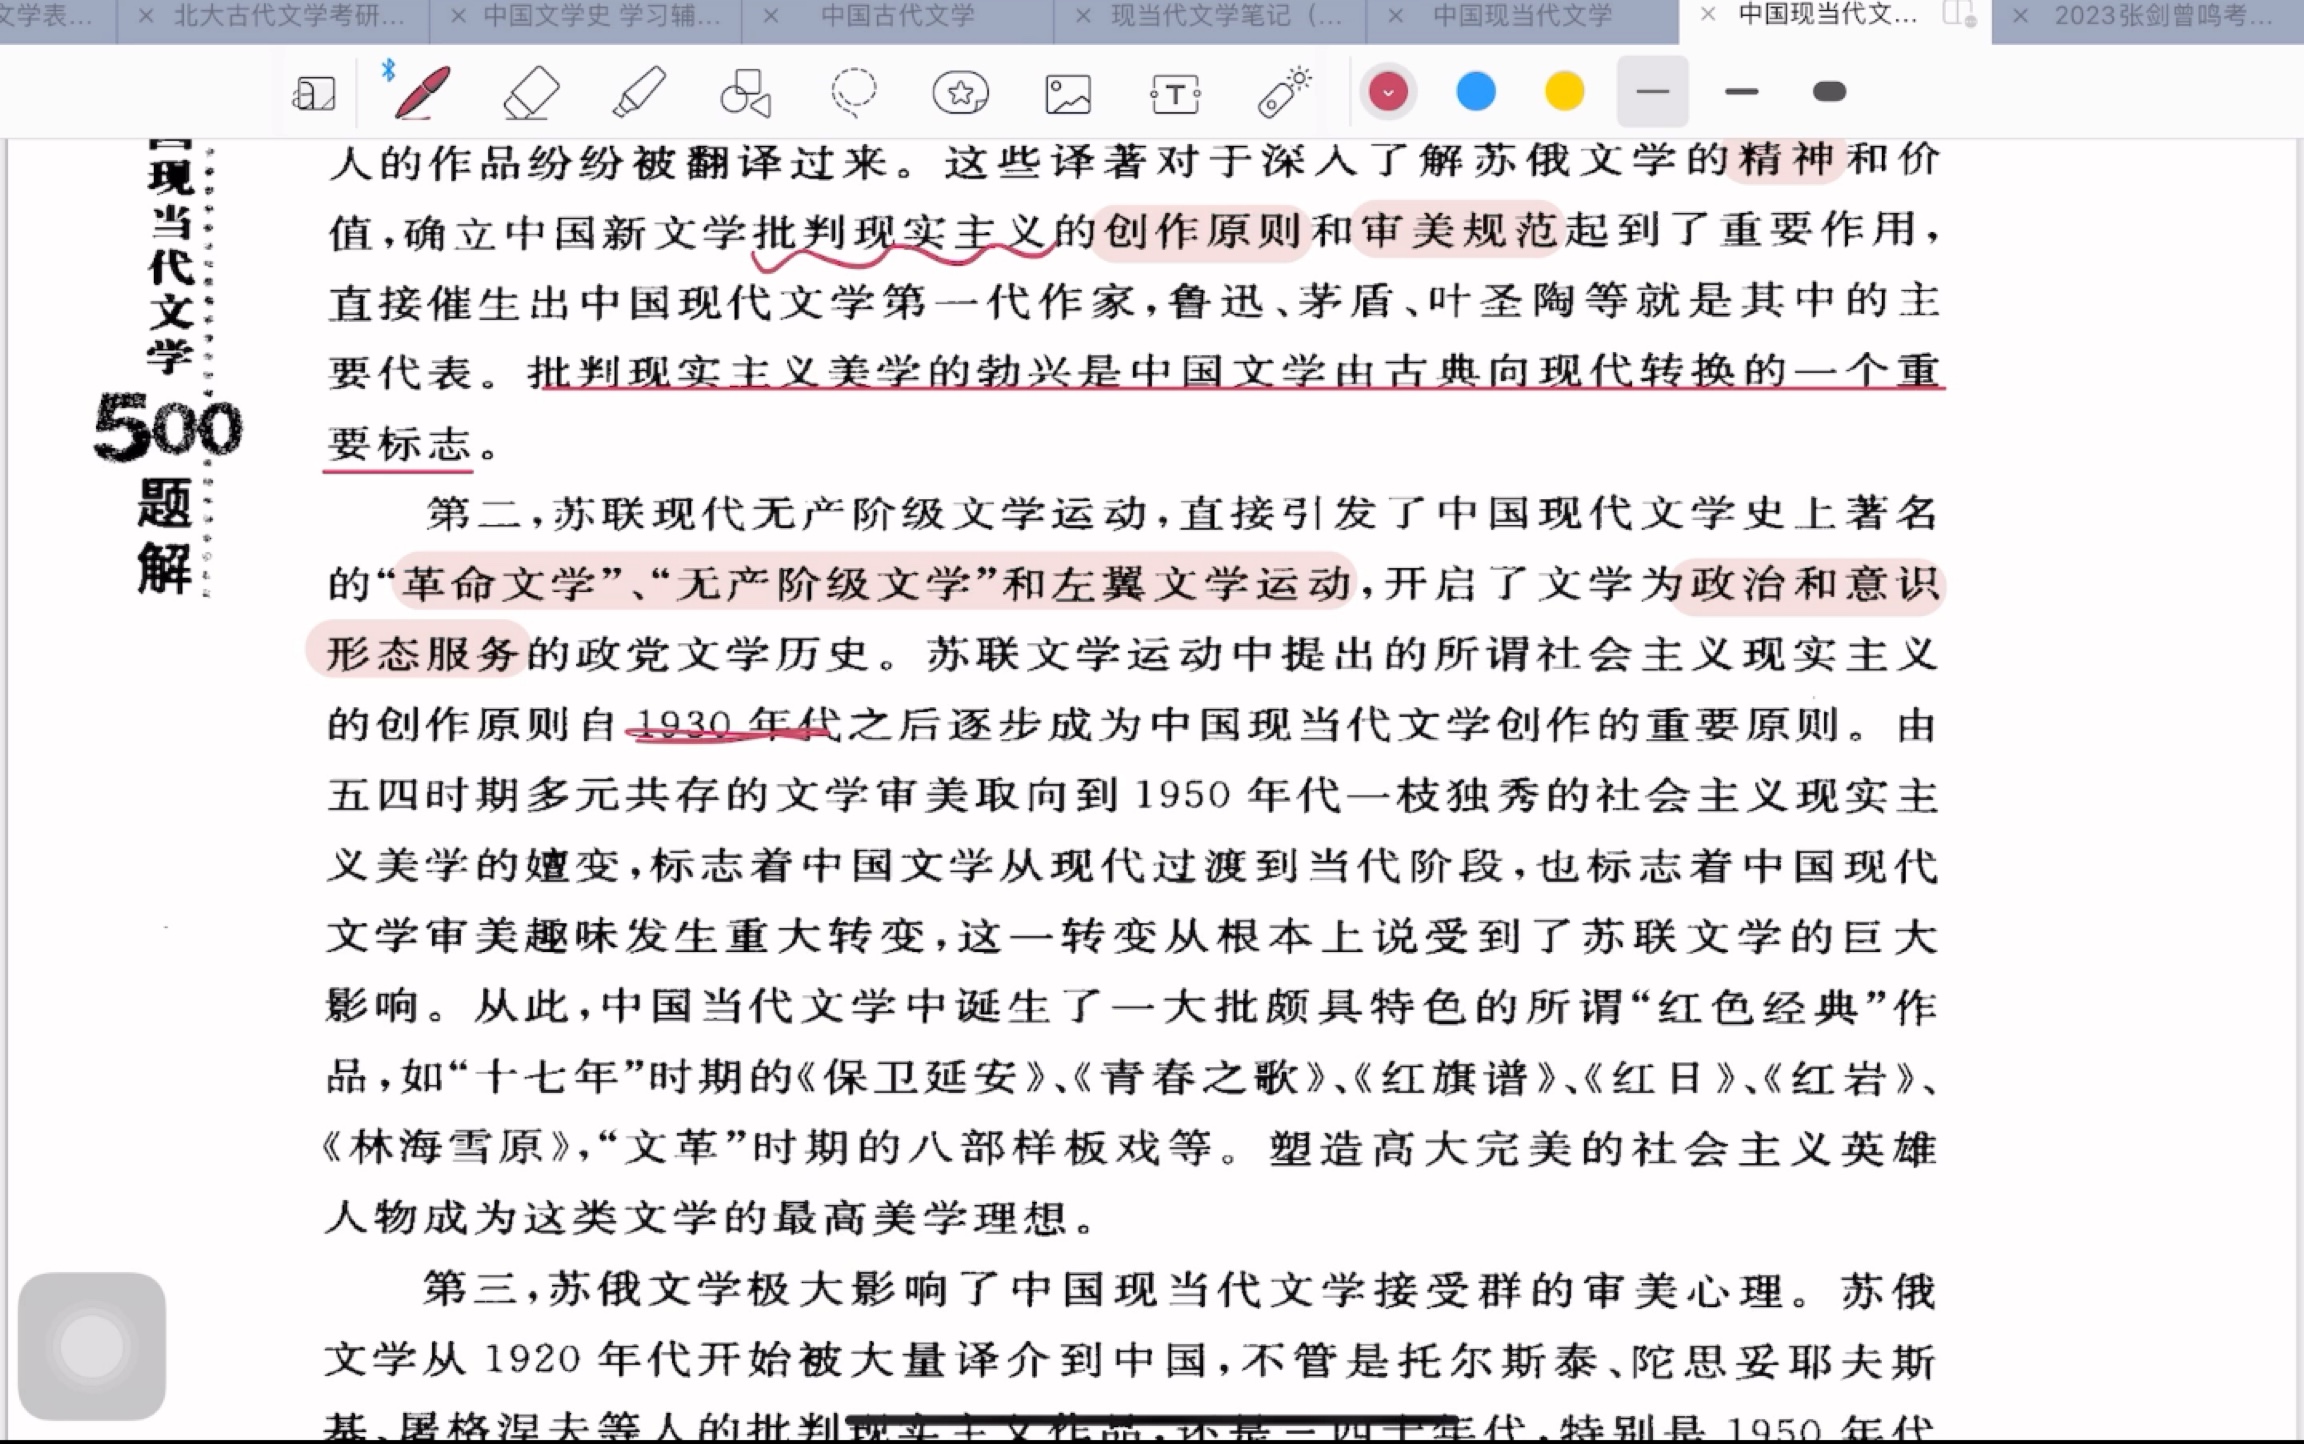Open the page view icon on active tab
This screenshot has height=1444, width=2304.
1959,14
